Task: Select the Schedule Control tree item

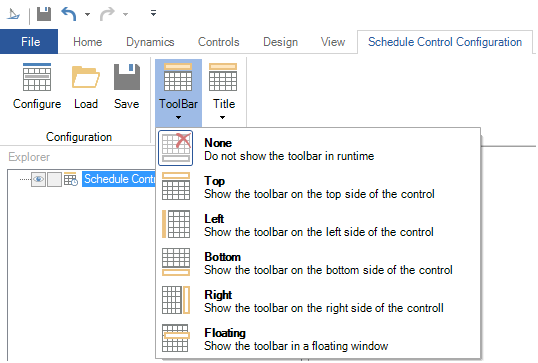Action: click(x=119, y=179)
